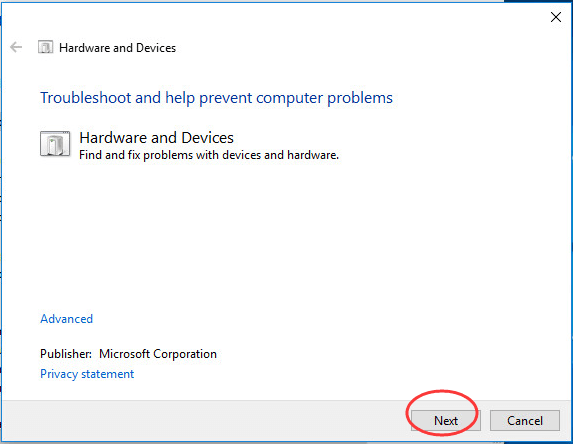Click the "Microsoft Corporation" publisher name
Viewport: 573px width, 444px height.
[158, 354]
